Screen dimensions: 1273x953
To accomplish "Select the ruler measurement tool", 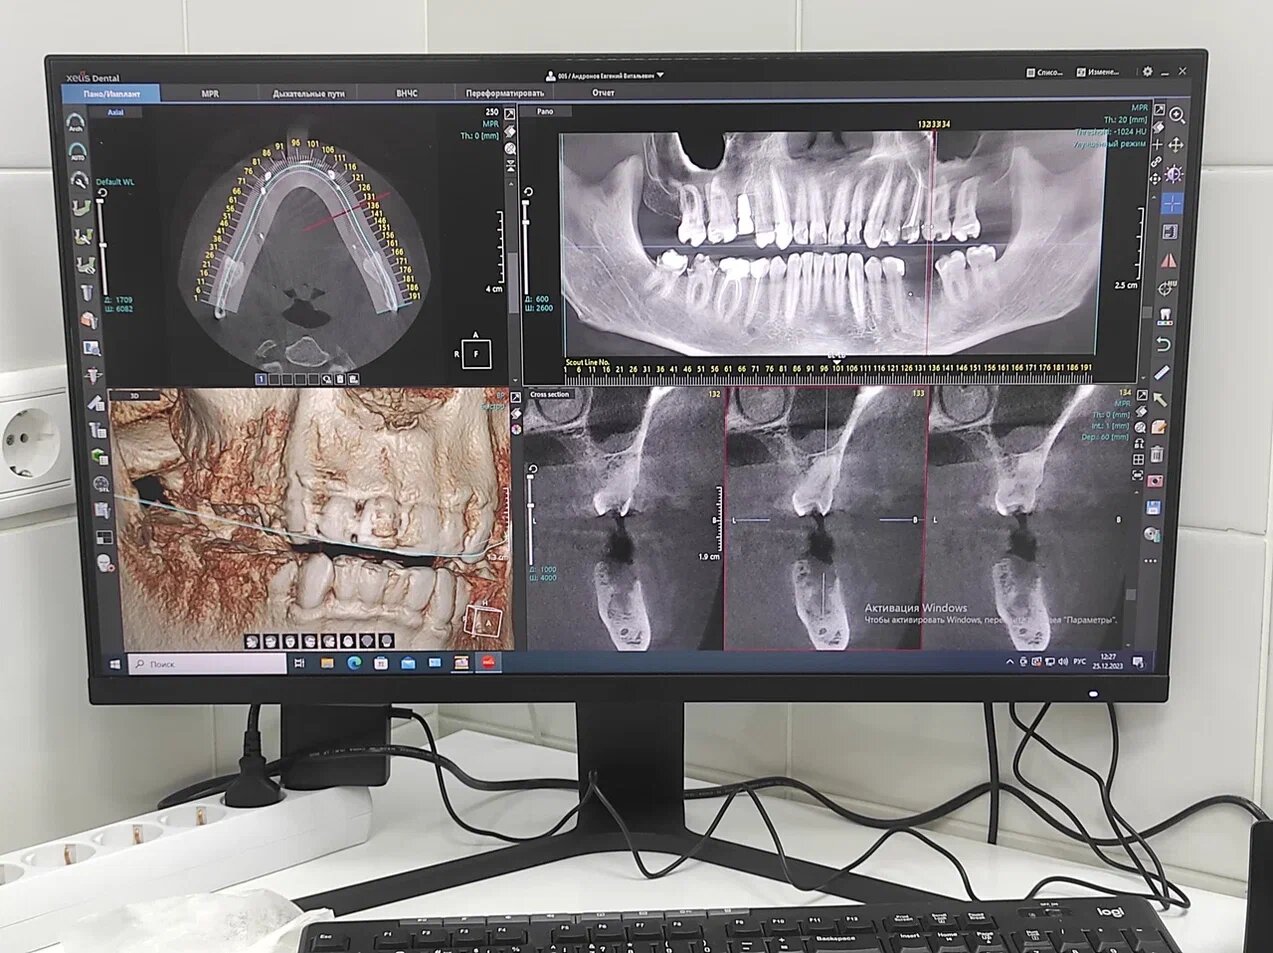I will click(x=1162, y=373).
